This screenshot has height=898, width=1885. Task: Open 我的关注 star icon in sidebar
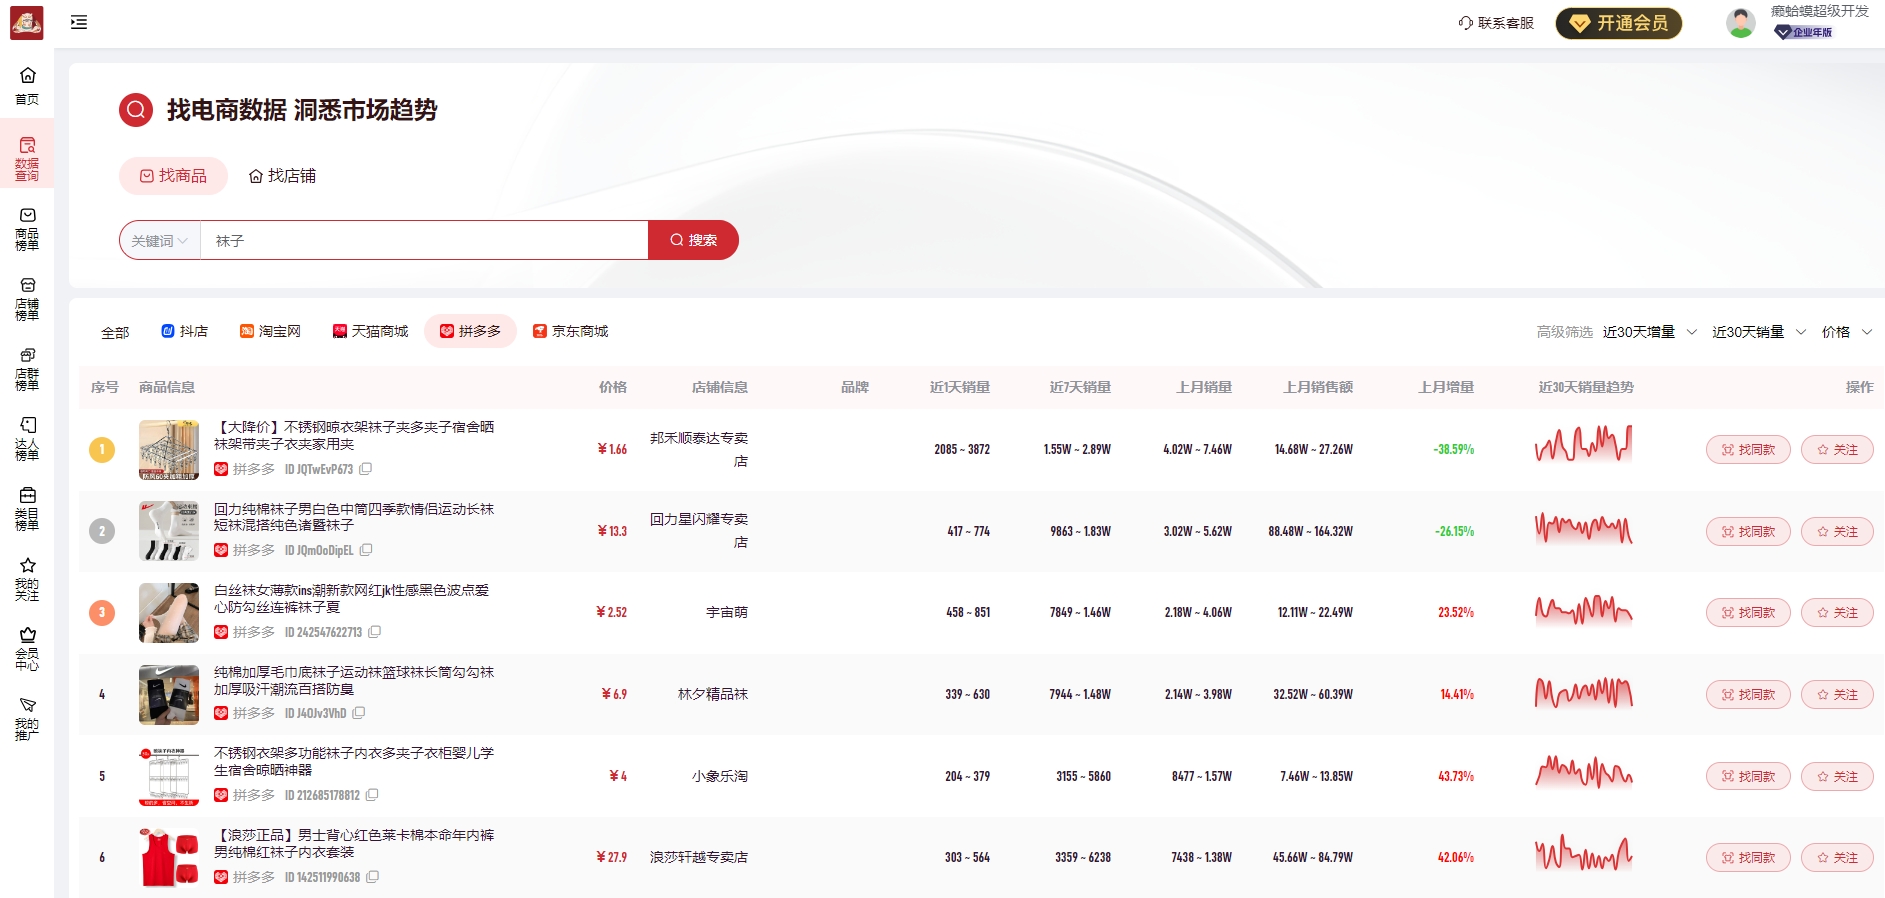27,577
